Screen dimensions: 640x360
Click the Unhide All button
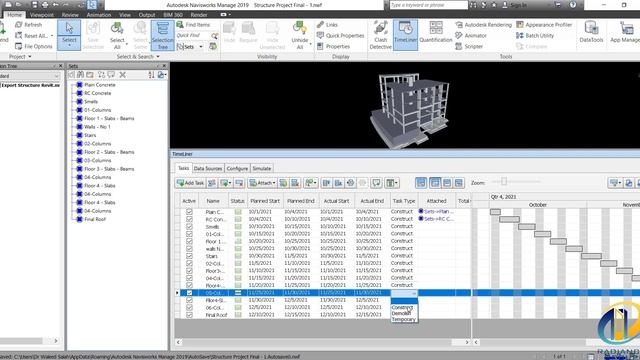coord(300,35)
